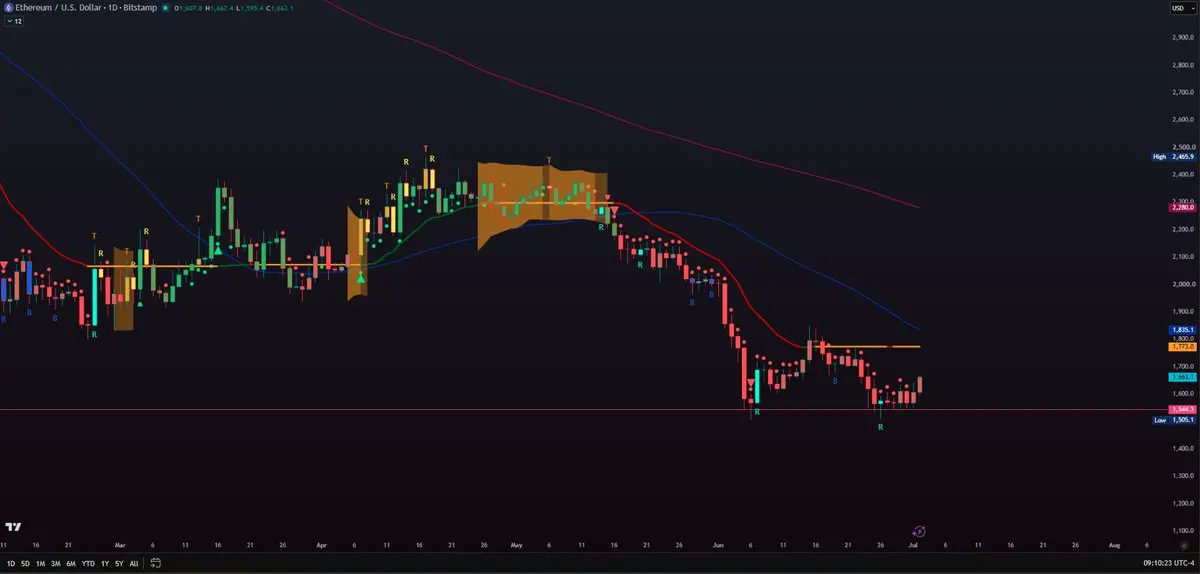Expand the collapsed indicators legend showing 12
The image size is (1200, 574).
(14, 20)
